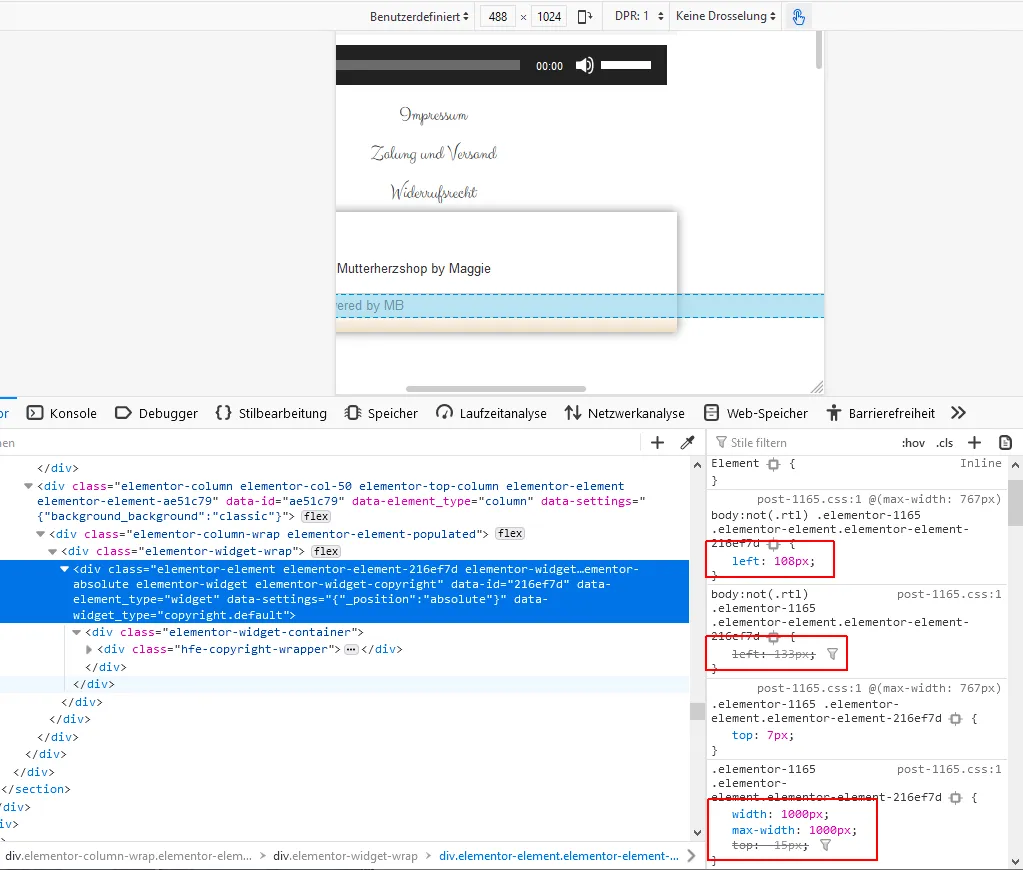Click the viewport resize handle corner

click(817, 388)
